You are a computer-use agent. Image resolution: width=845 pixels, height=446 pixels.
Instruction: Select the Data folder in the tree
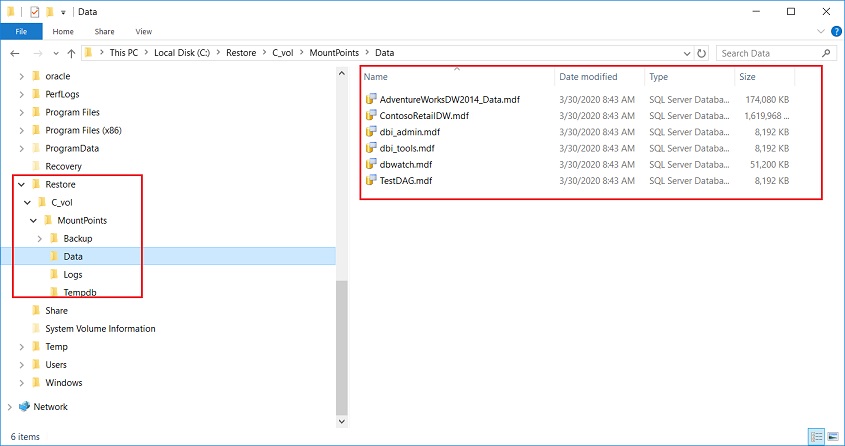point(73,256)
